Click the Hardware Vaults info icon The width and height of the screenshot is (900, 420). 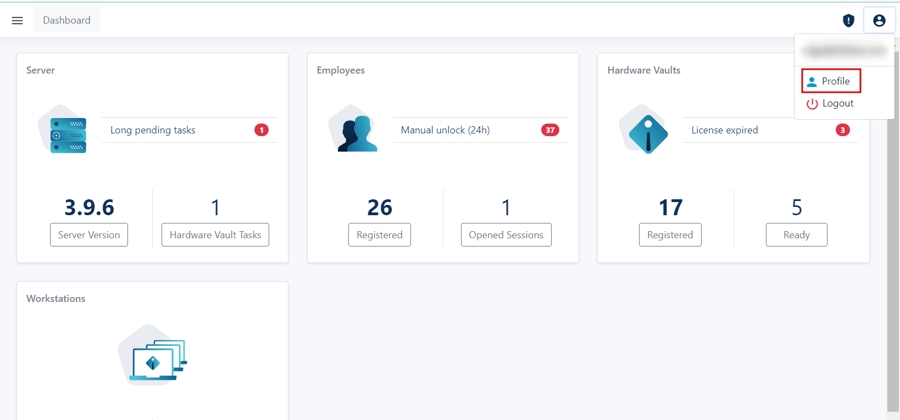(647, 132)
